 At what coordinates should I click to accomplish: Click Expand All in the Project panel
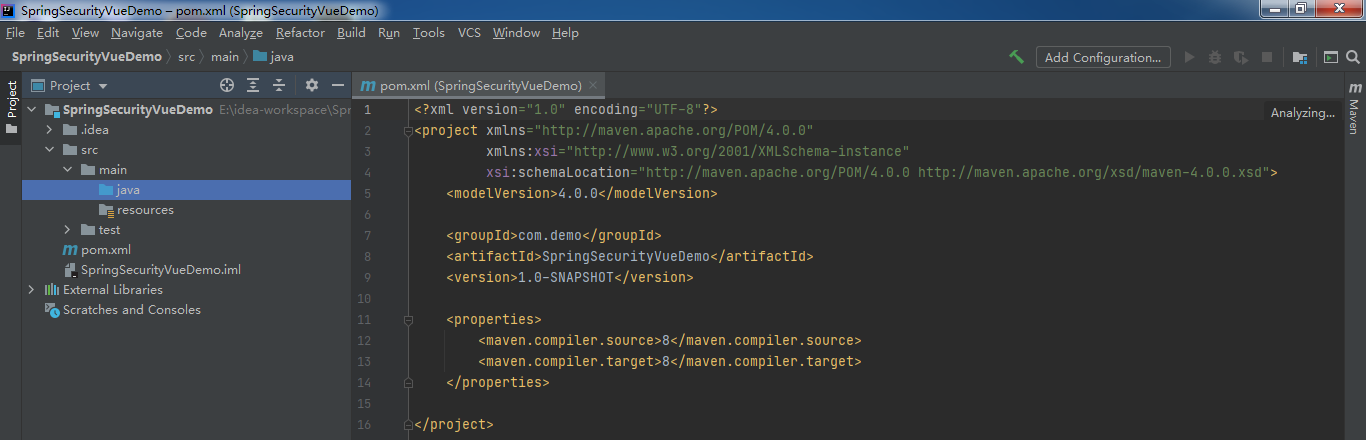tap(254, 85)
